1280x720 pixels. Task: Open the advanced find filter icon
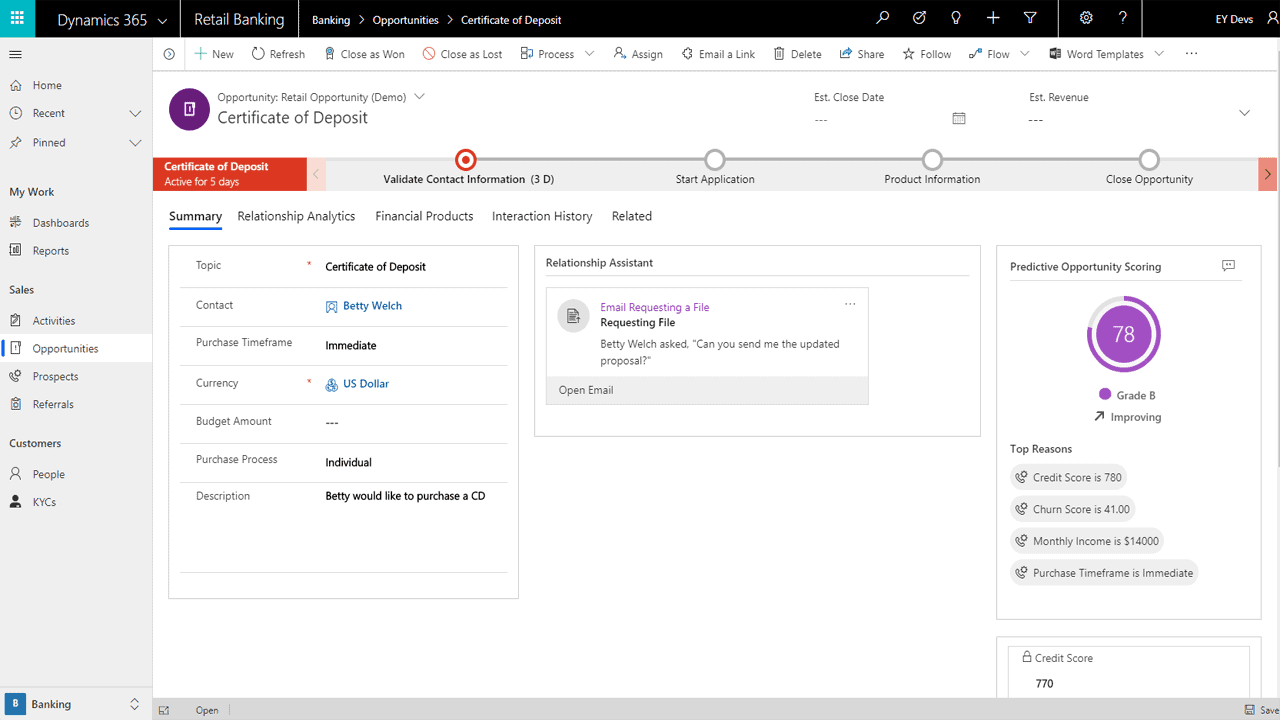pos(1030,19)
